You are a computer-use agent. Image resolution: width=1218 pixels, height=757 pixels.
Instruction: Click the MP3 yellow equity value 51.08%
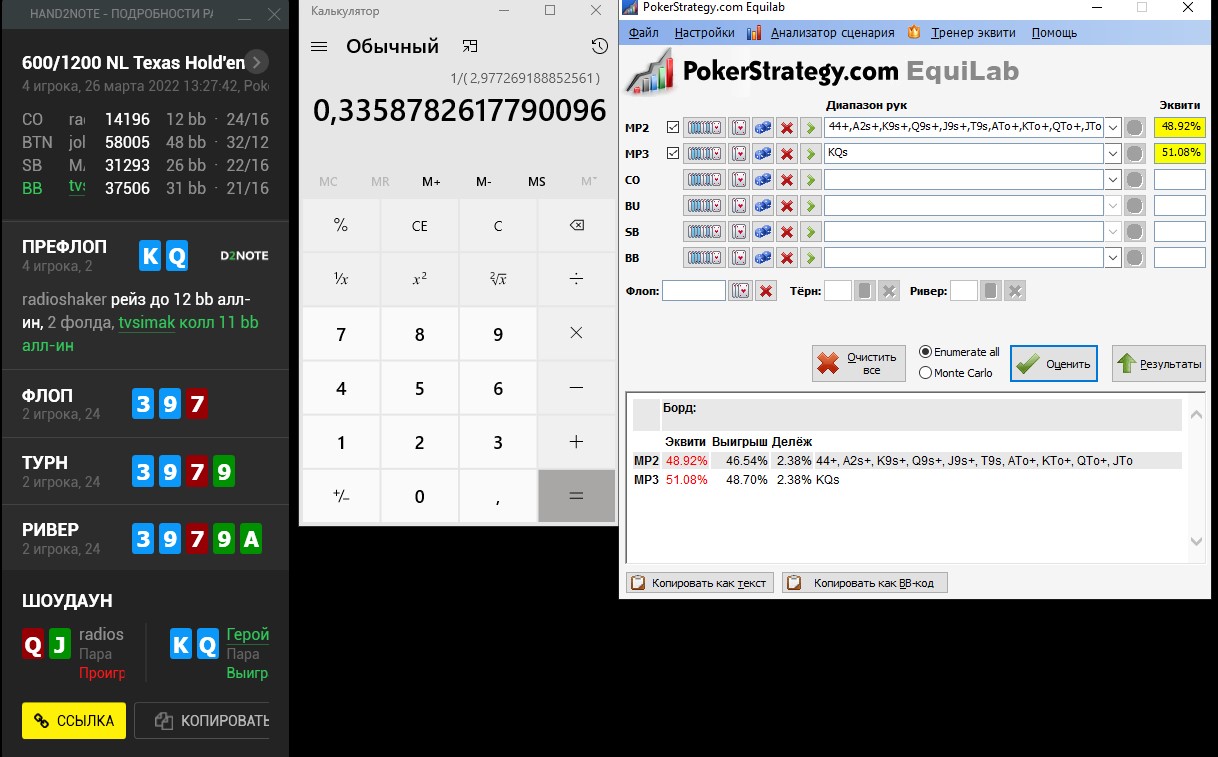(x=1180, y=154)
